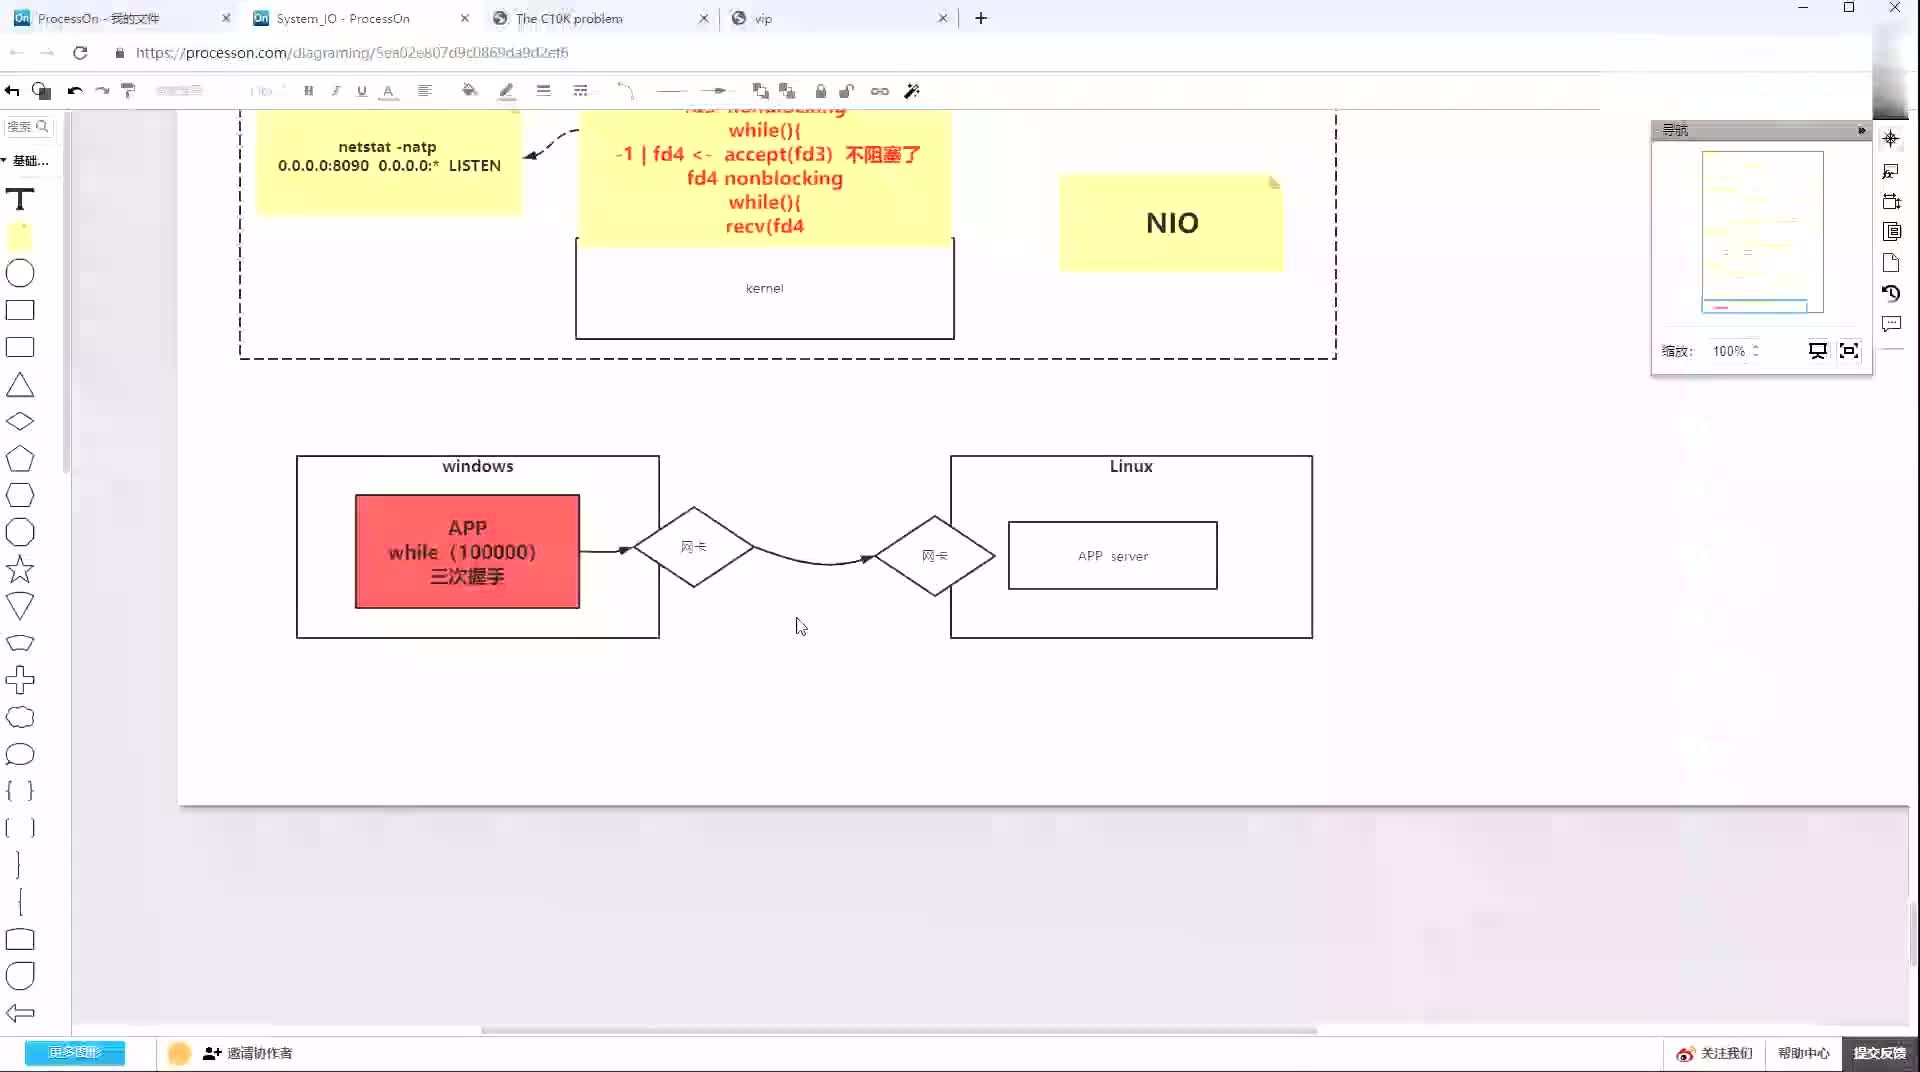Collapse the 导航 navigation panel
This screenshot has height=1072, width=1920.
coord(1861,130)
